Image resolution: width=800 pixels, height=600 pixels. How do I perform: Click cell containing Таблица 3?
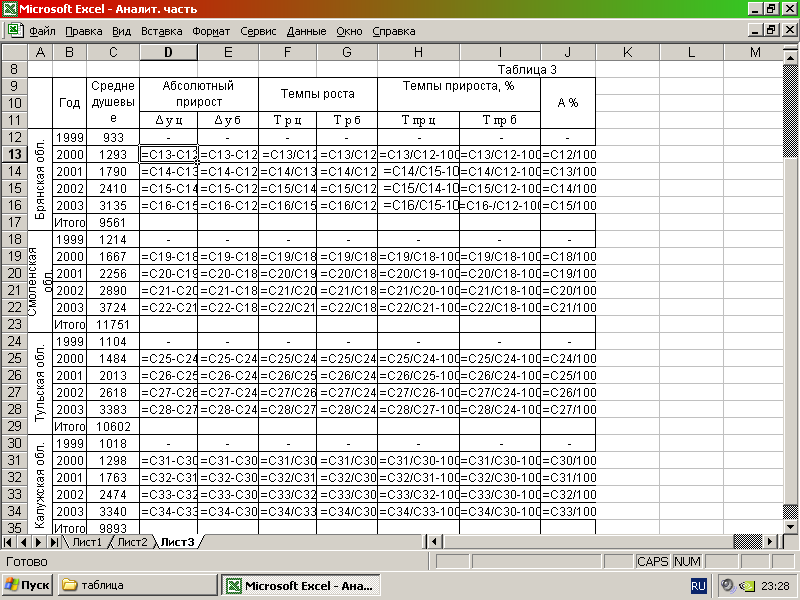click(x=527, y=69)
